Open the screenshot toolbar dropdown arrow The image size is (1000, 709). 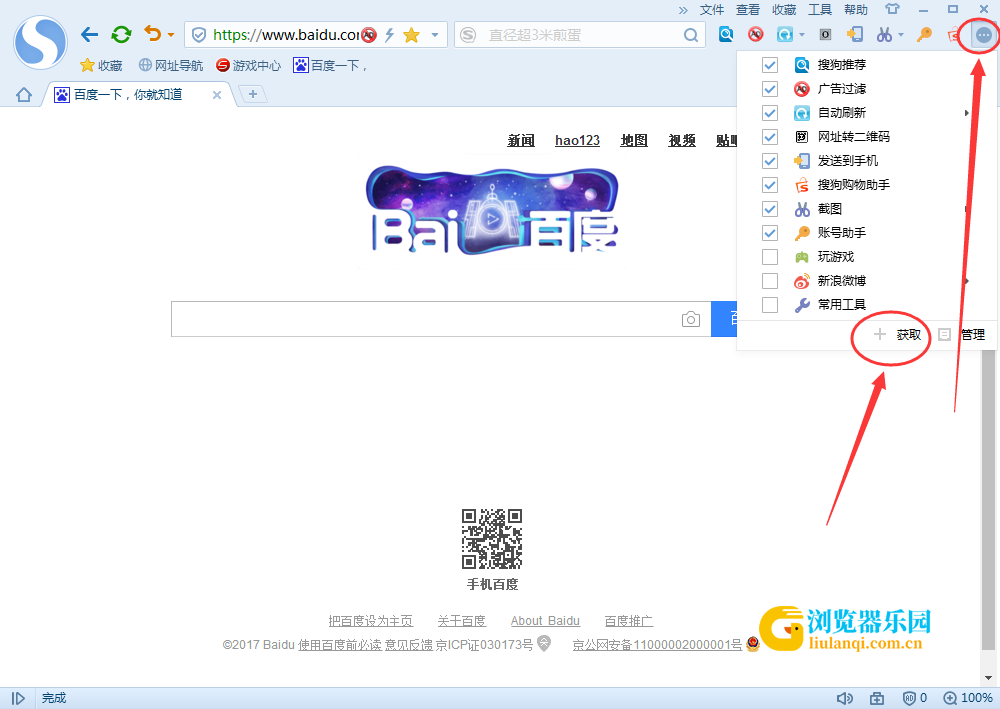[x=901, y=35]
